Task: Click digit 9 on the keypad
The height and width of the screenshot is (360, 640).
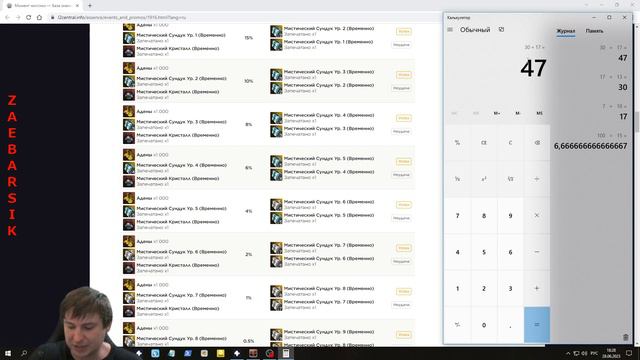Action: point(510,216)
